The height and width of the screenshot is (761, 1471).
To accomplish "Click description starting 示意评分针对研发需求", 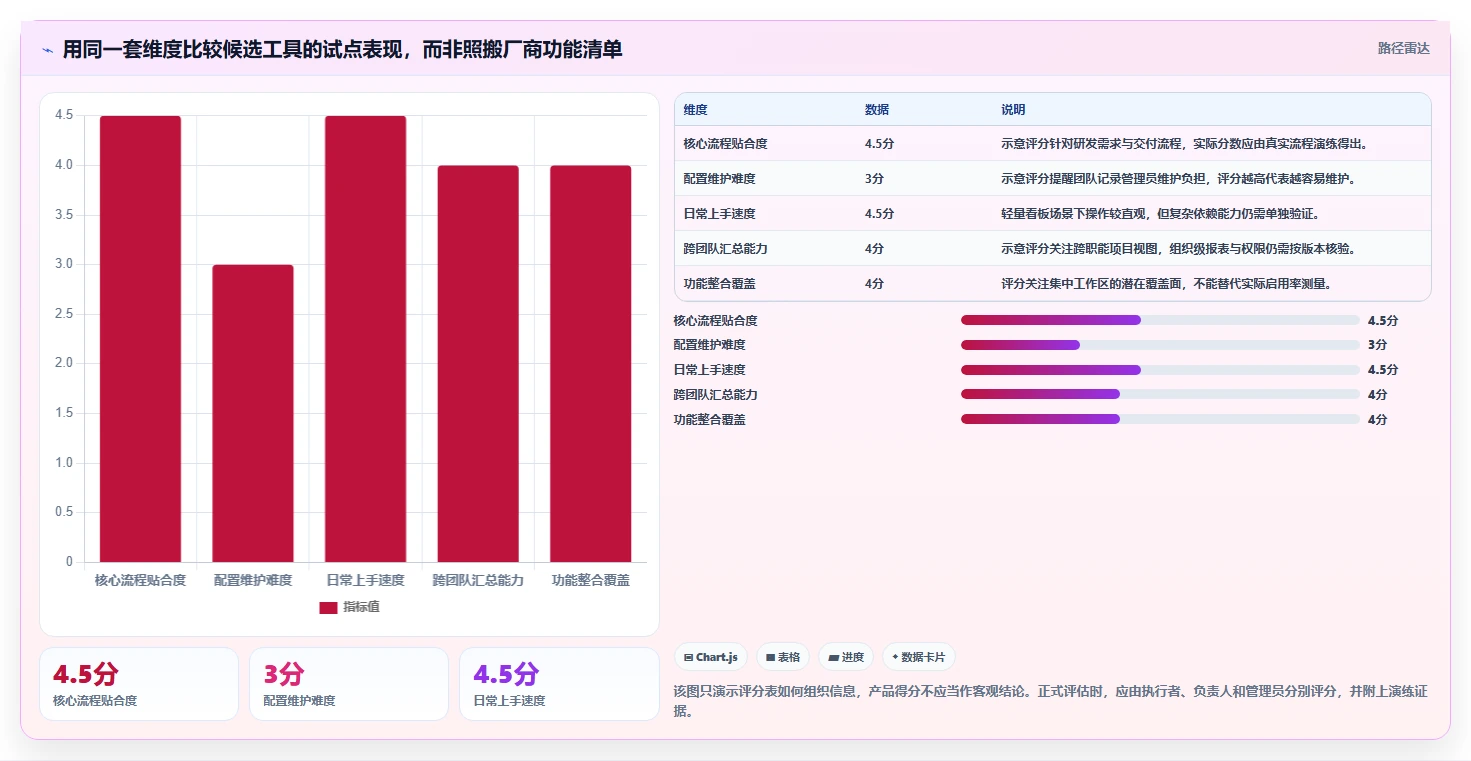I will coord(1184,144).
